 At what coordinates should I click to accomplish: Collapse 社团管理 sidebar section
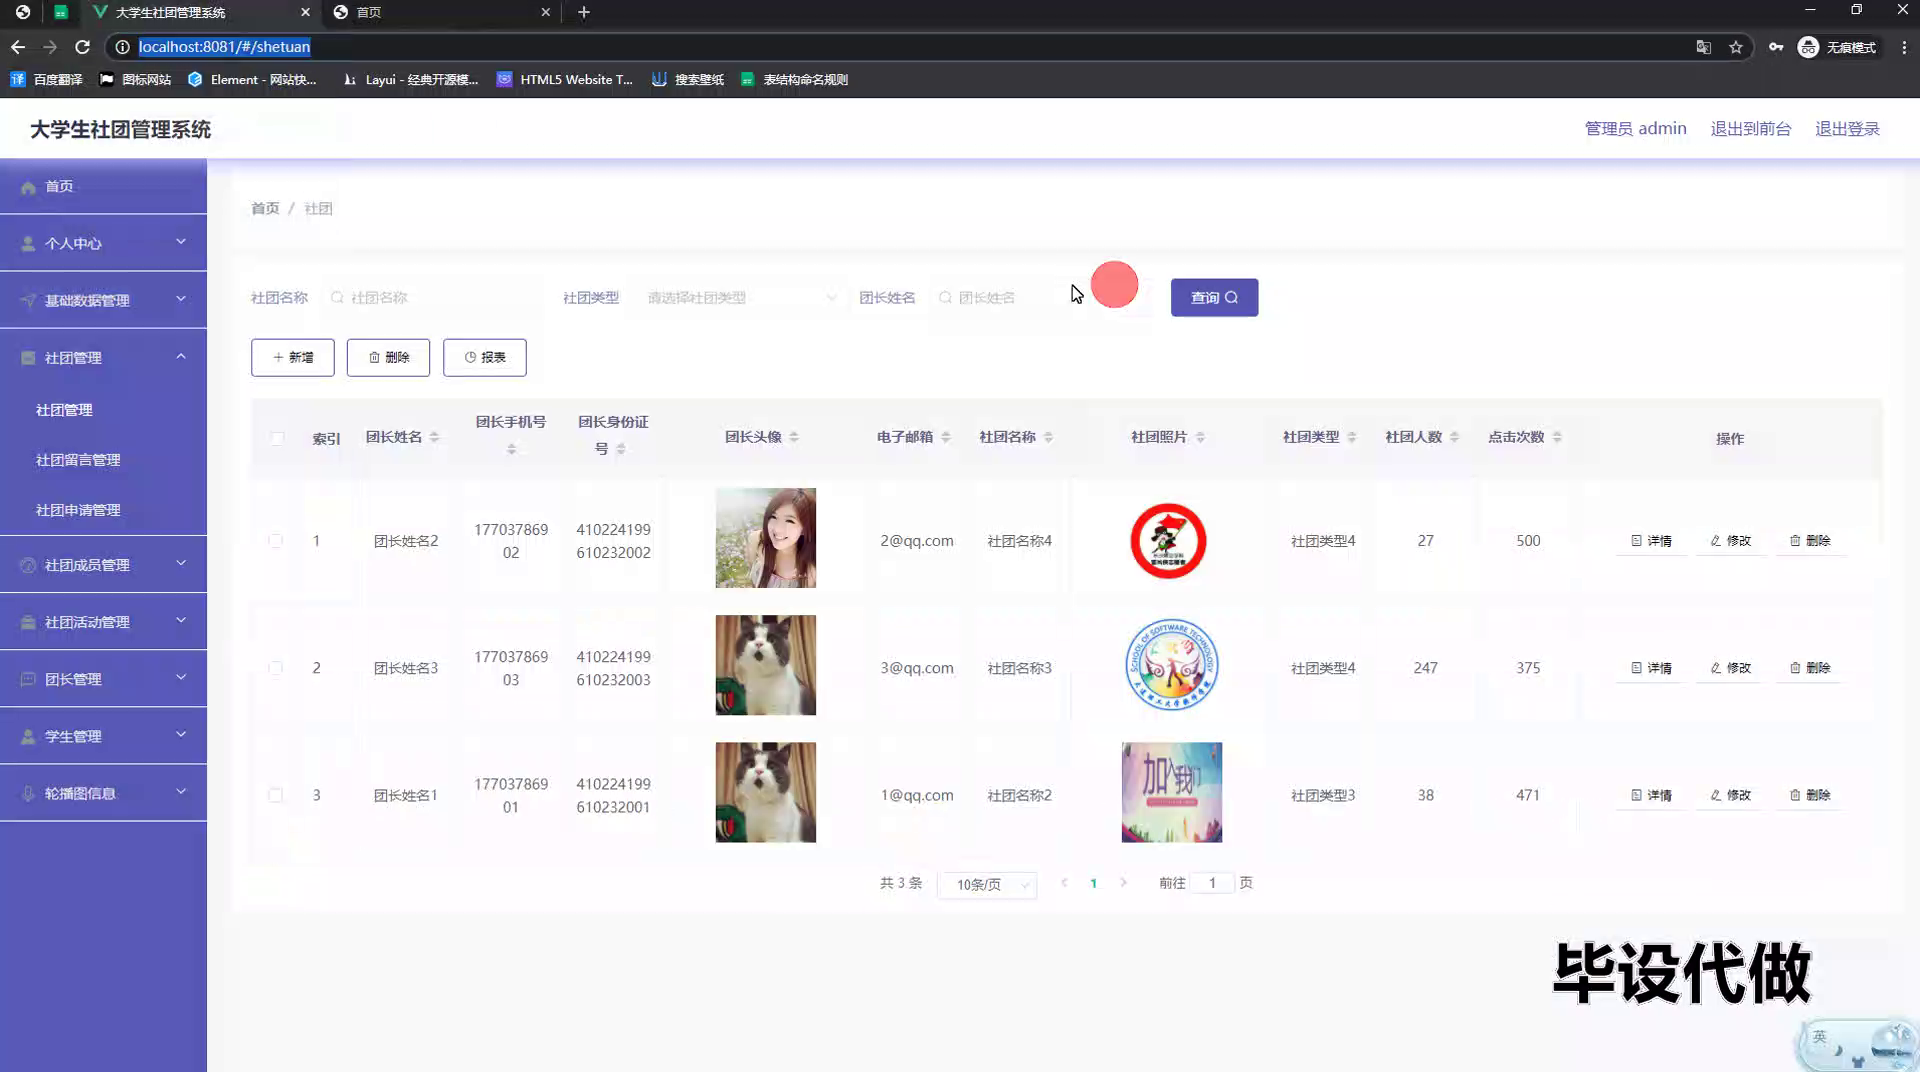tap(103, 357)
